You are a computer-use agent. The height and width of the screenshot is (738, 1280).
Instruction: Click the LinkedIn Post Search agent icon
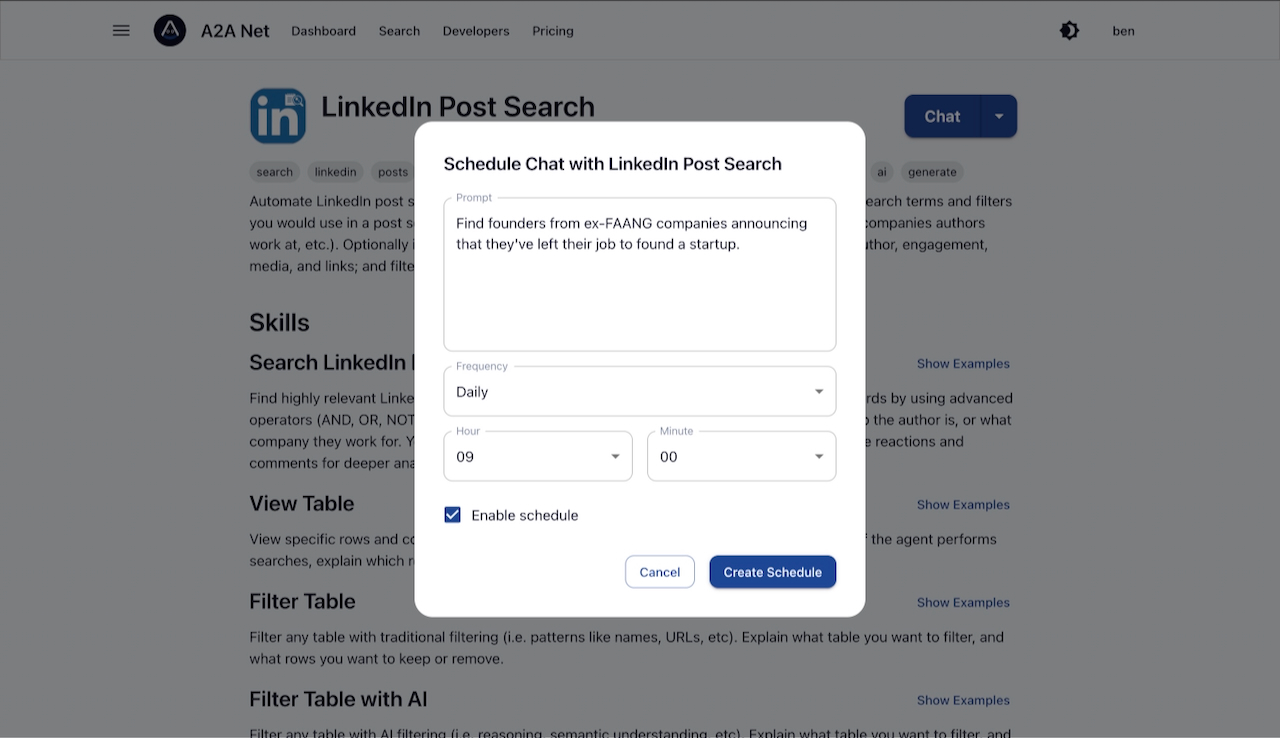277,115
